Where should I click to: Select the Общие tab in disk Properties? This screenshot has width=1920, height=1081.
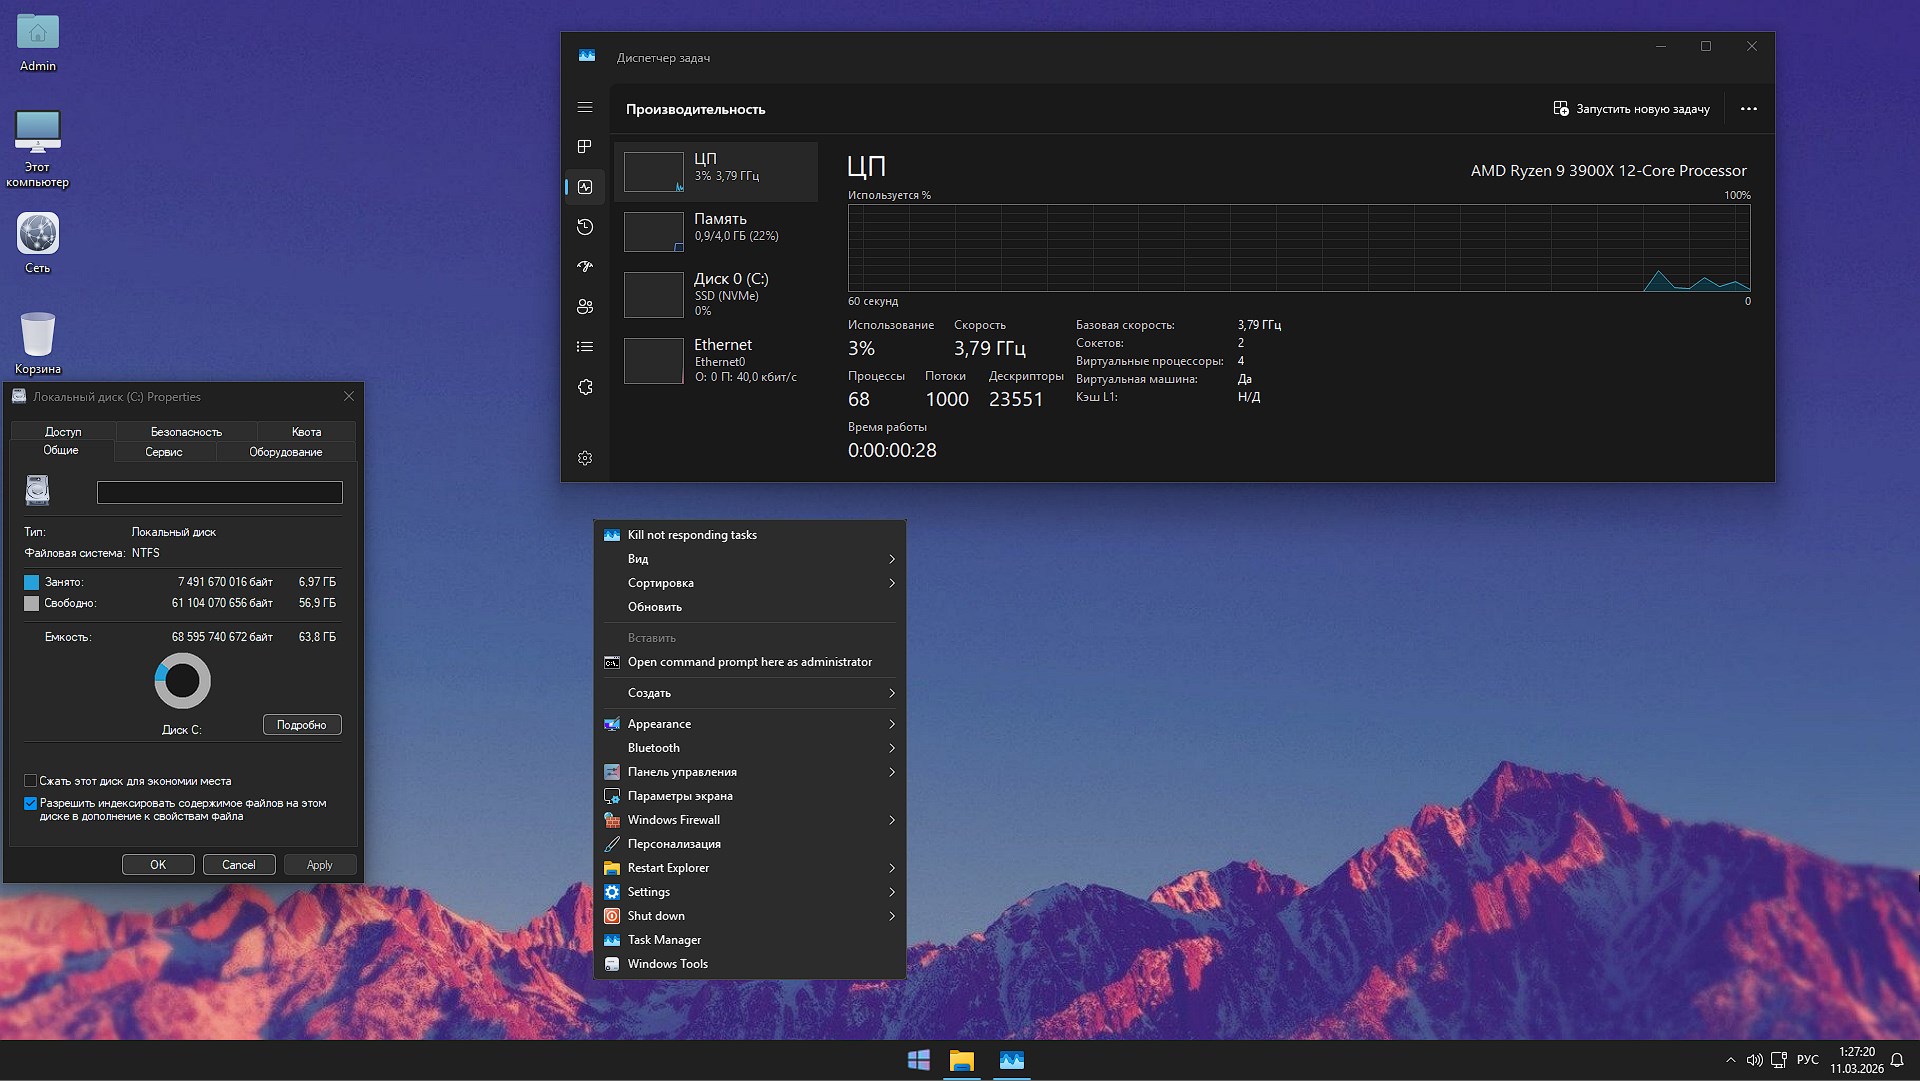tap(61, 450)
